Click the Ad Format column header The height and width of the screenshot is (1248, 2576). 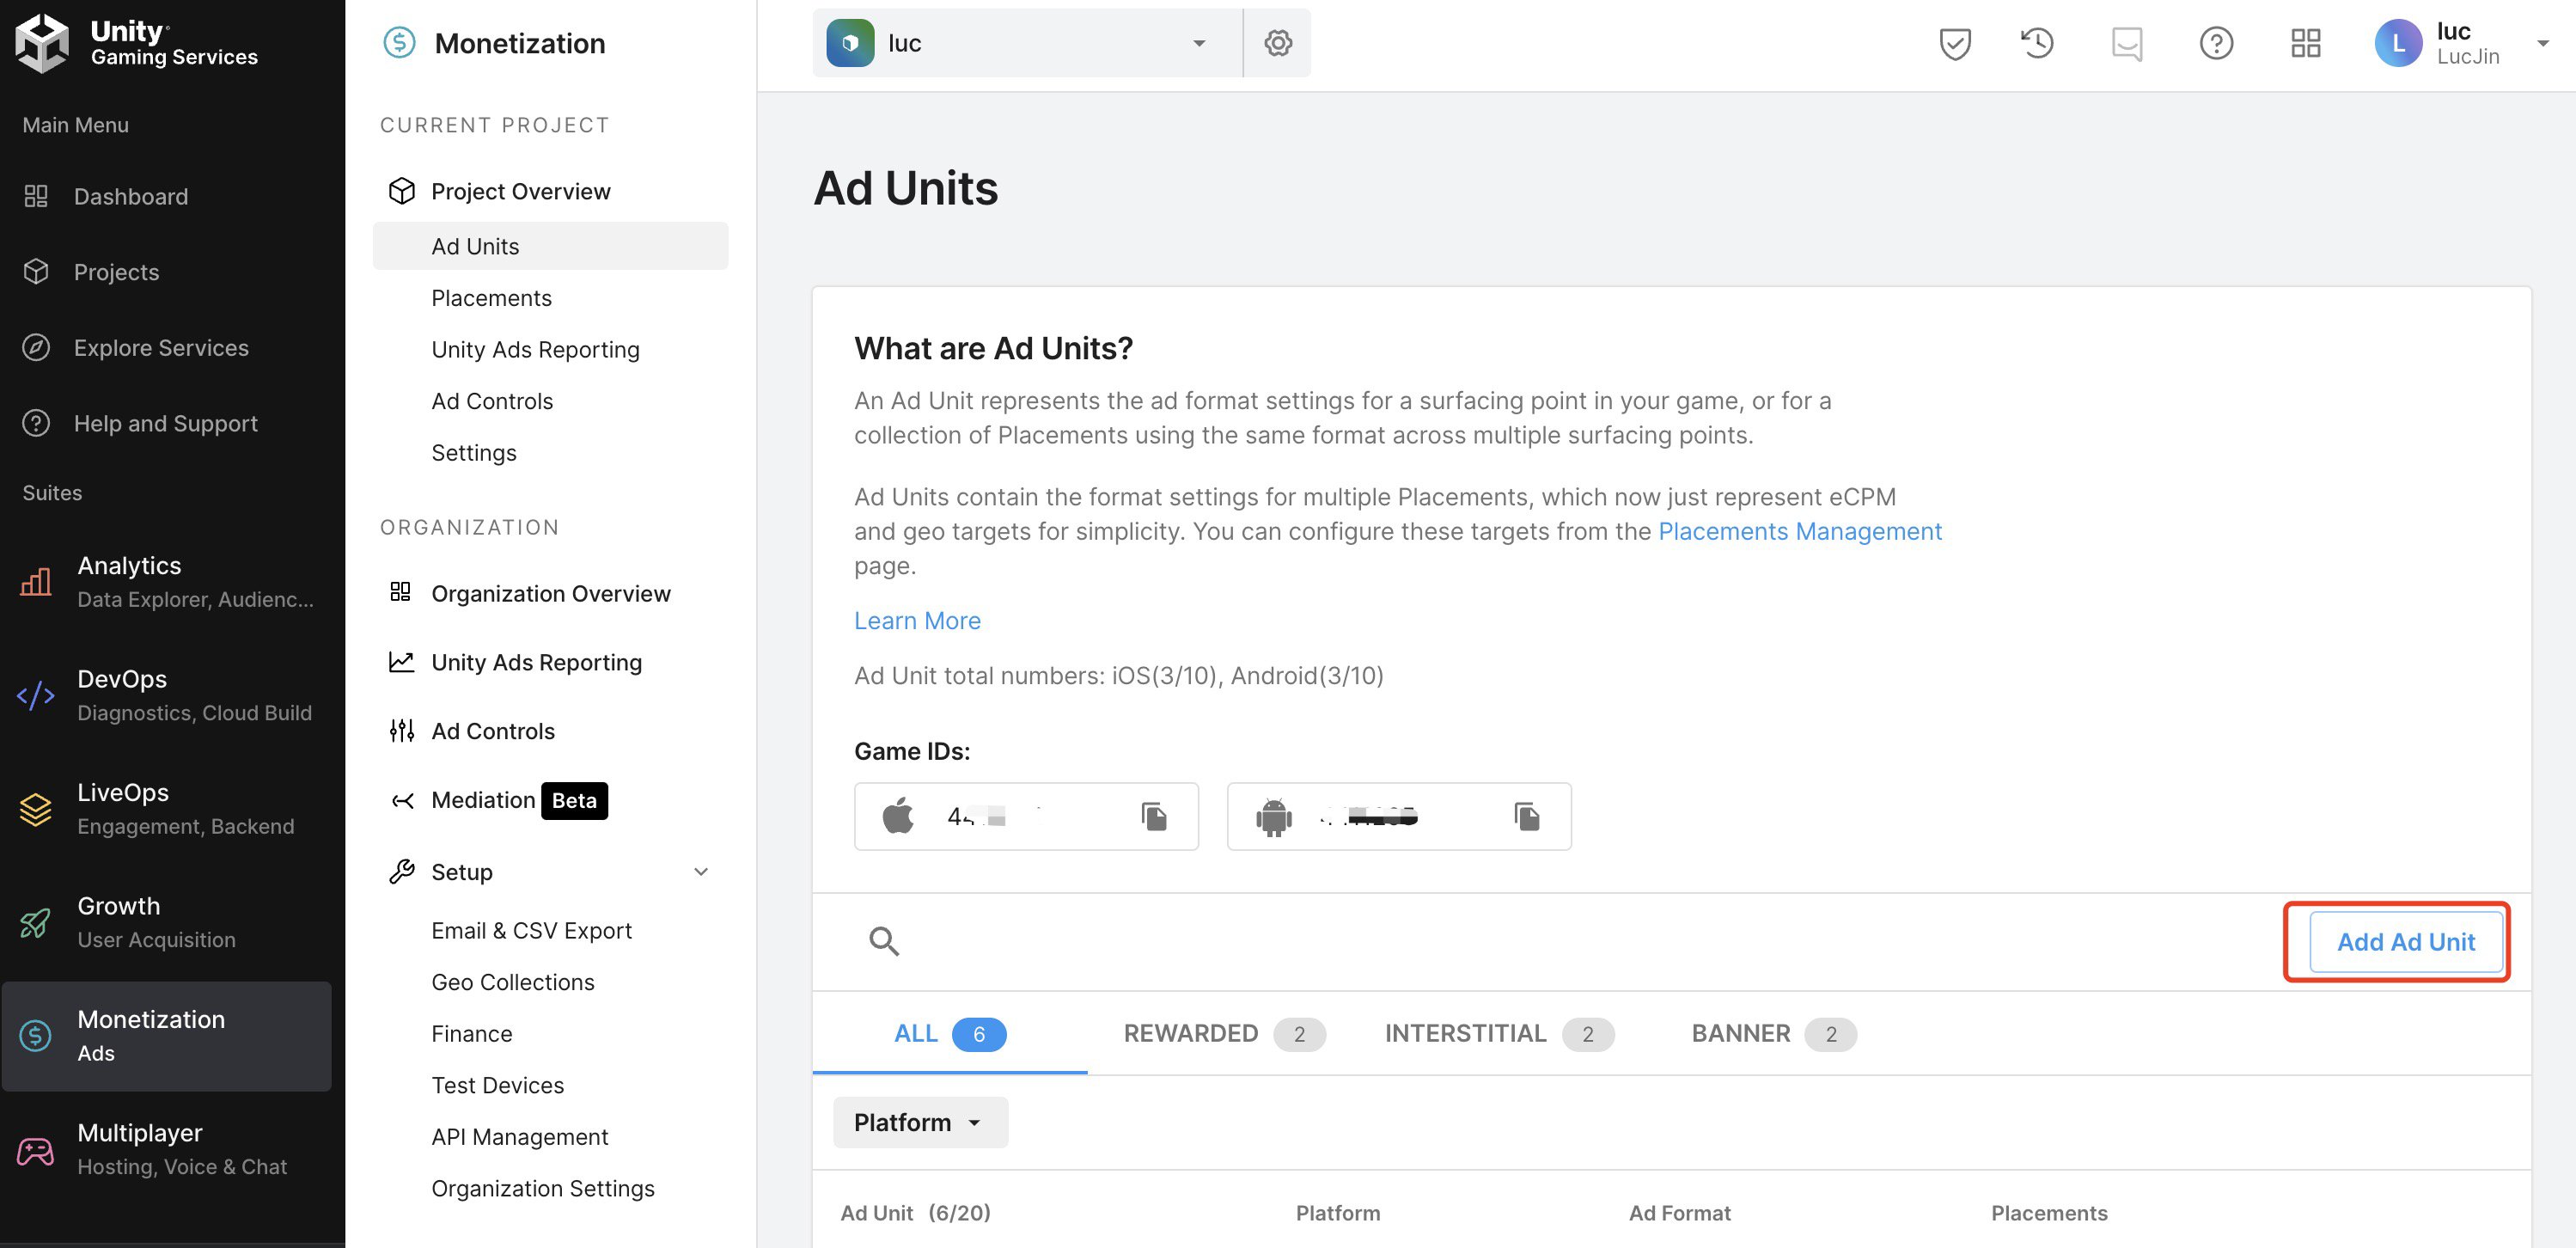tap(1679, 1213)
